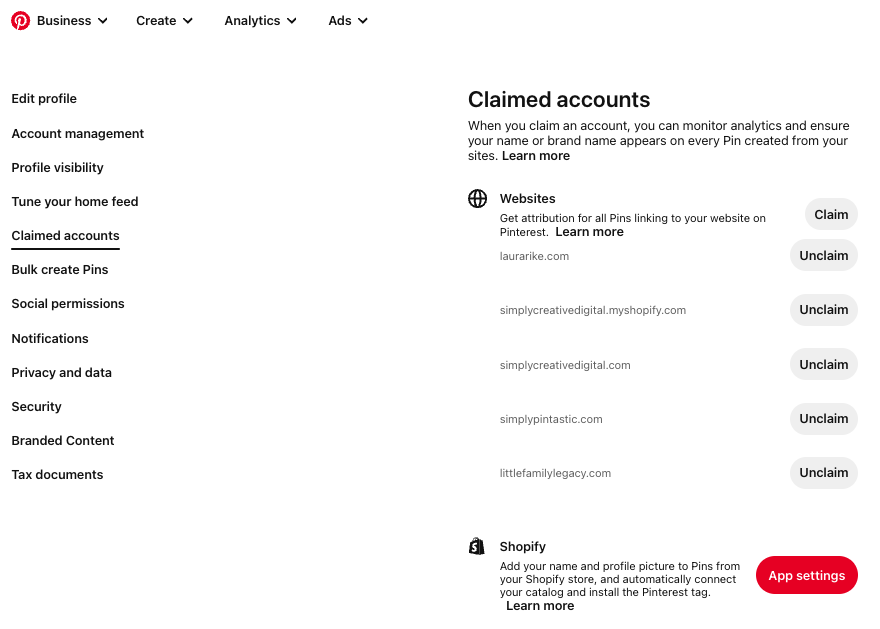Image resolution: width=880 pixels, height=629 pixels.
Task: Click Learn more in Claimed accounts description
Action: [536, 156]
